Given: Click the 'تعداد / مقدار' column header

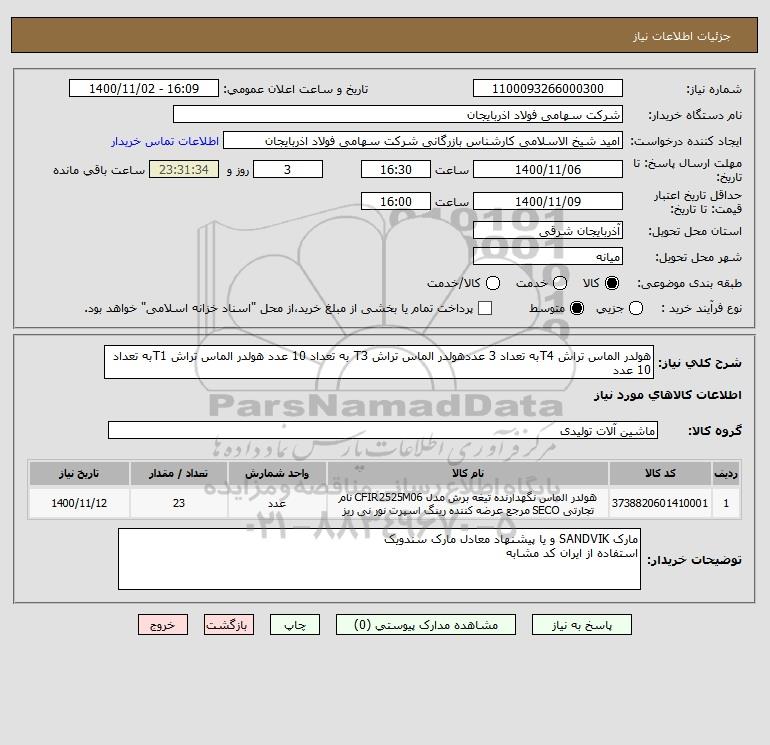Looking at the screenshot, I should tap(179, 473).
